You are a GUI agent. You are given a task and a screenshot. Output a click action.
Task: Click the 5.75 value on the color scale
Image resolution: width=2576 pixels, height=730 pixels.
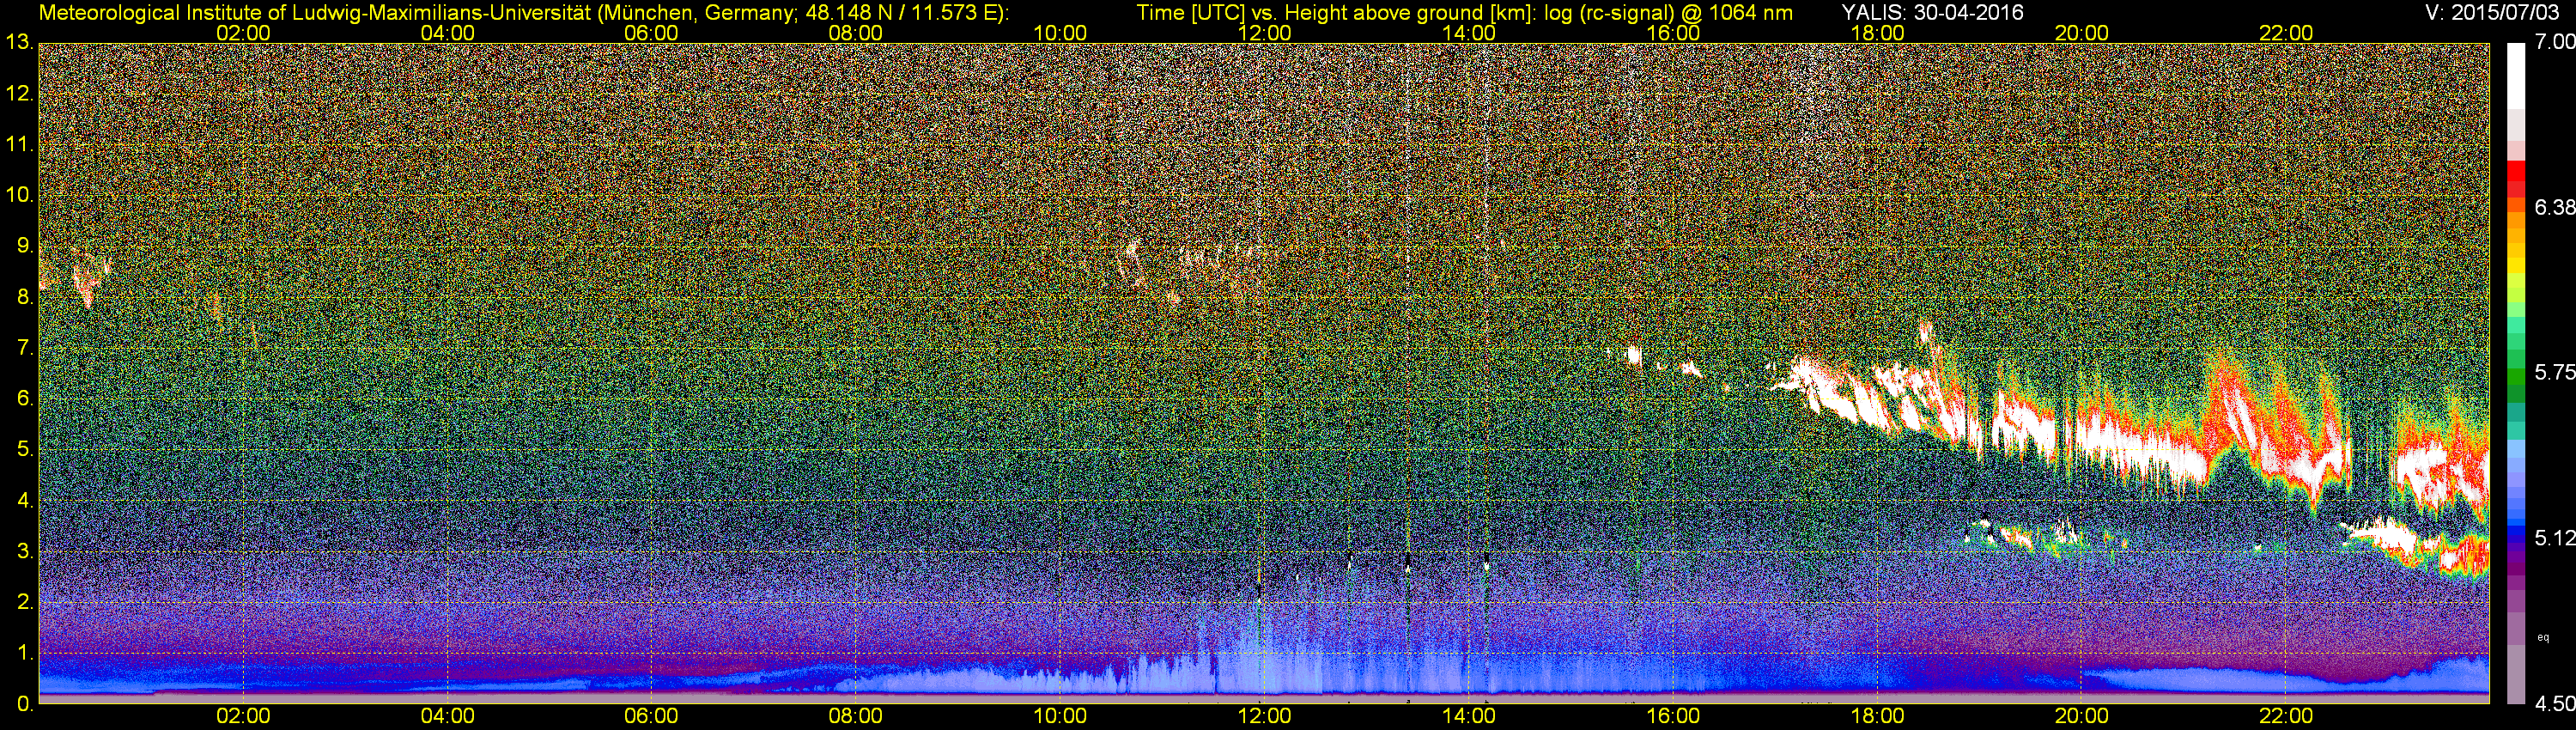pos(2555,372)
